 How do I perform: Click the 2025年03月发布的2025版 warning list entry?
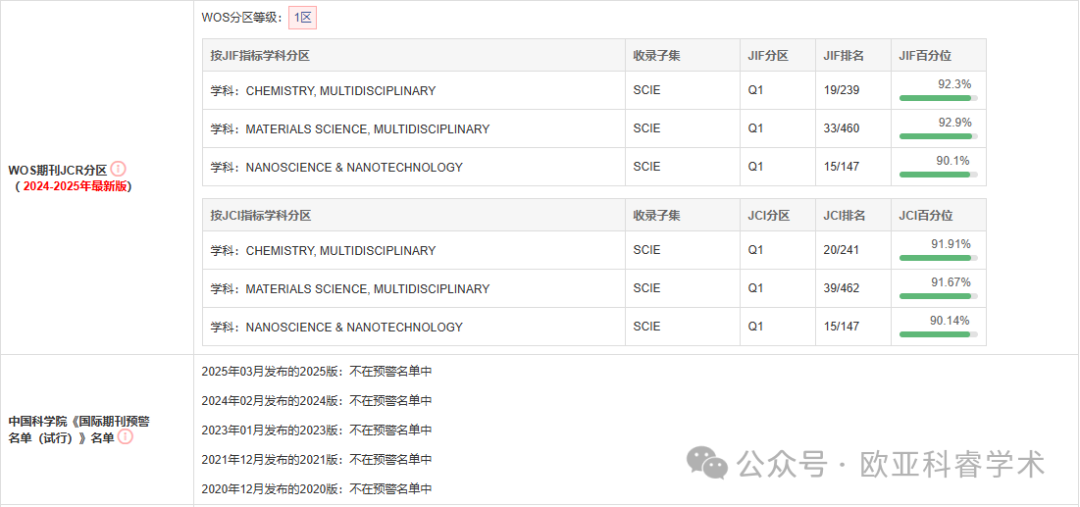317,371
